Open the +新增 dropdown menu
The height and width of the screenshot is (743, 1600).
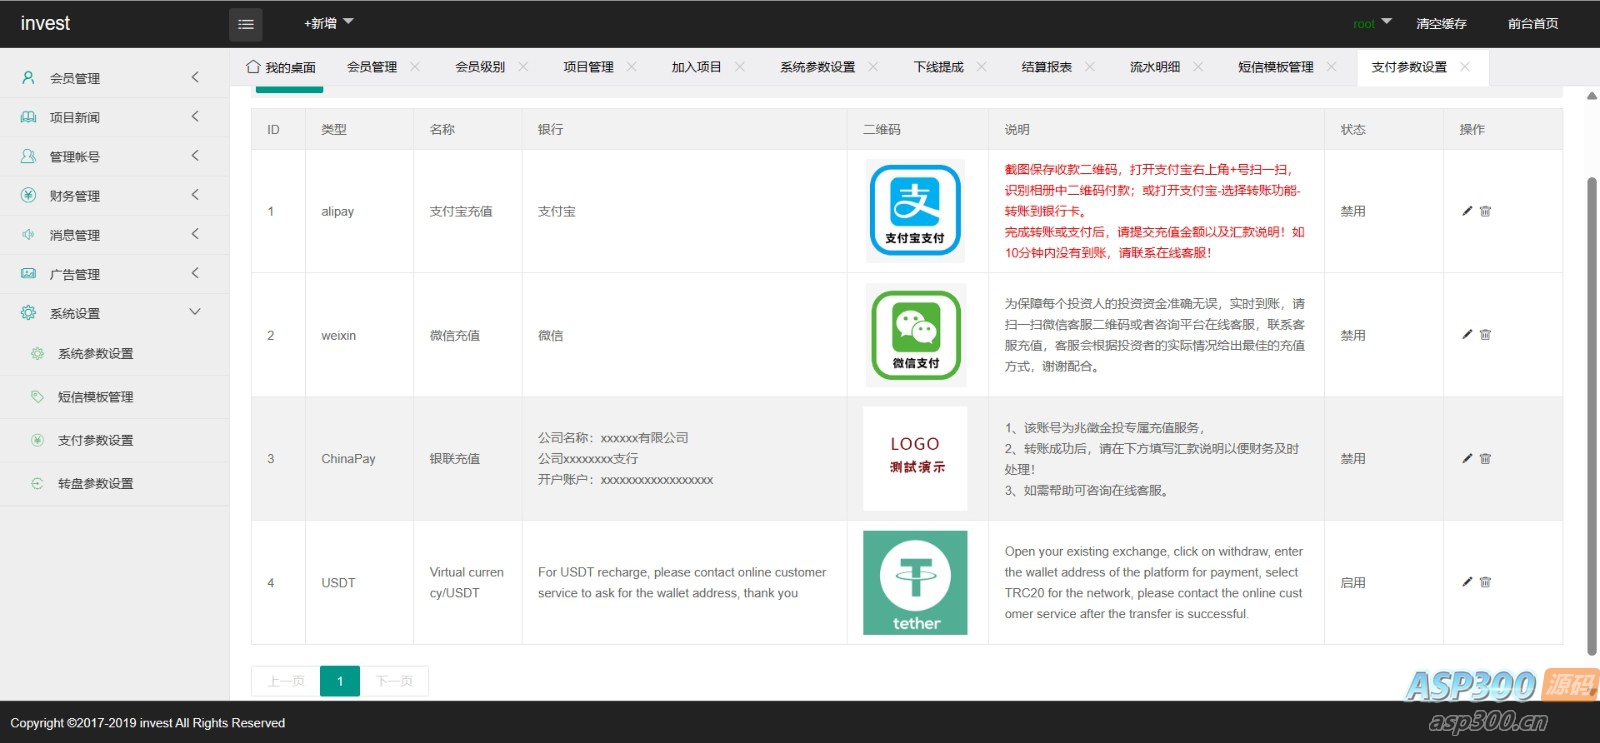point(328,23)
